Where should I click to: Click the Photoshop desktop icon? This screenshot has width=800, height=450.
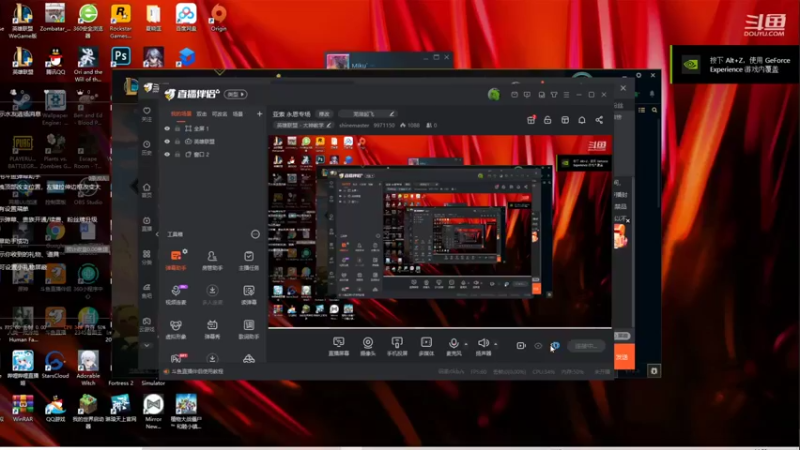point(121,56)
